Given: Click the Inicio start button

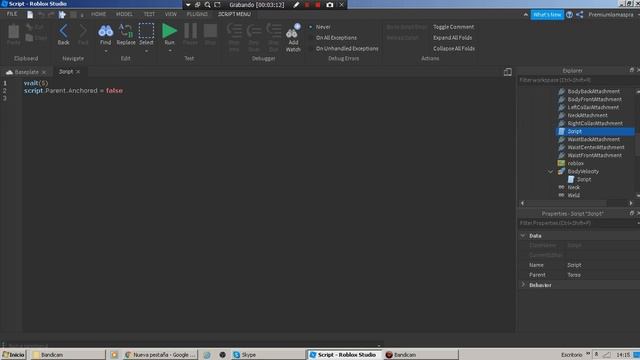Looking at the screenshot, I should pyautogui.click(x=13, y=355).
